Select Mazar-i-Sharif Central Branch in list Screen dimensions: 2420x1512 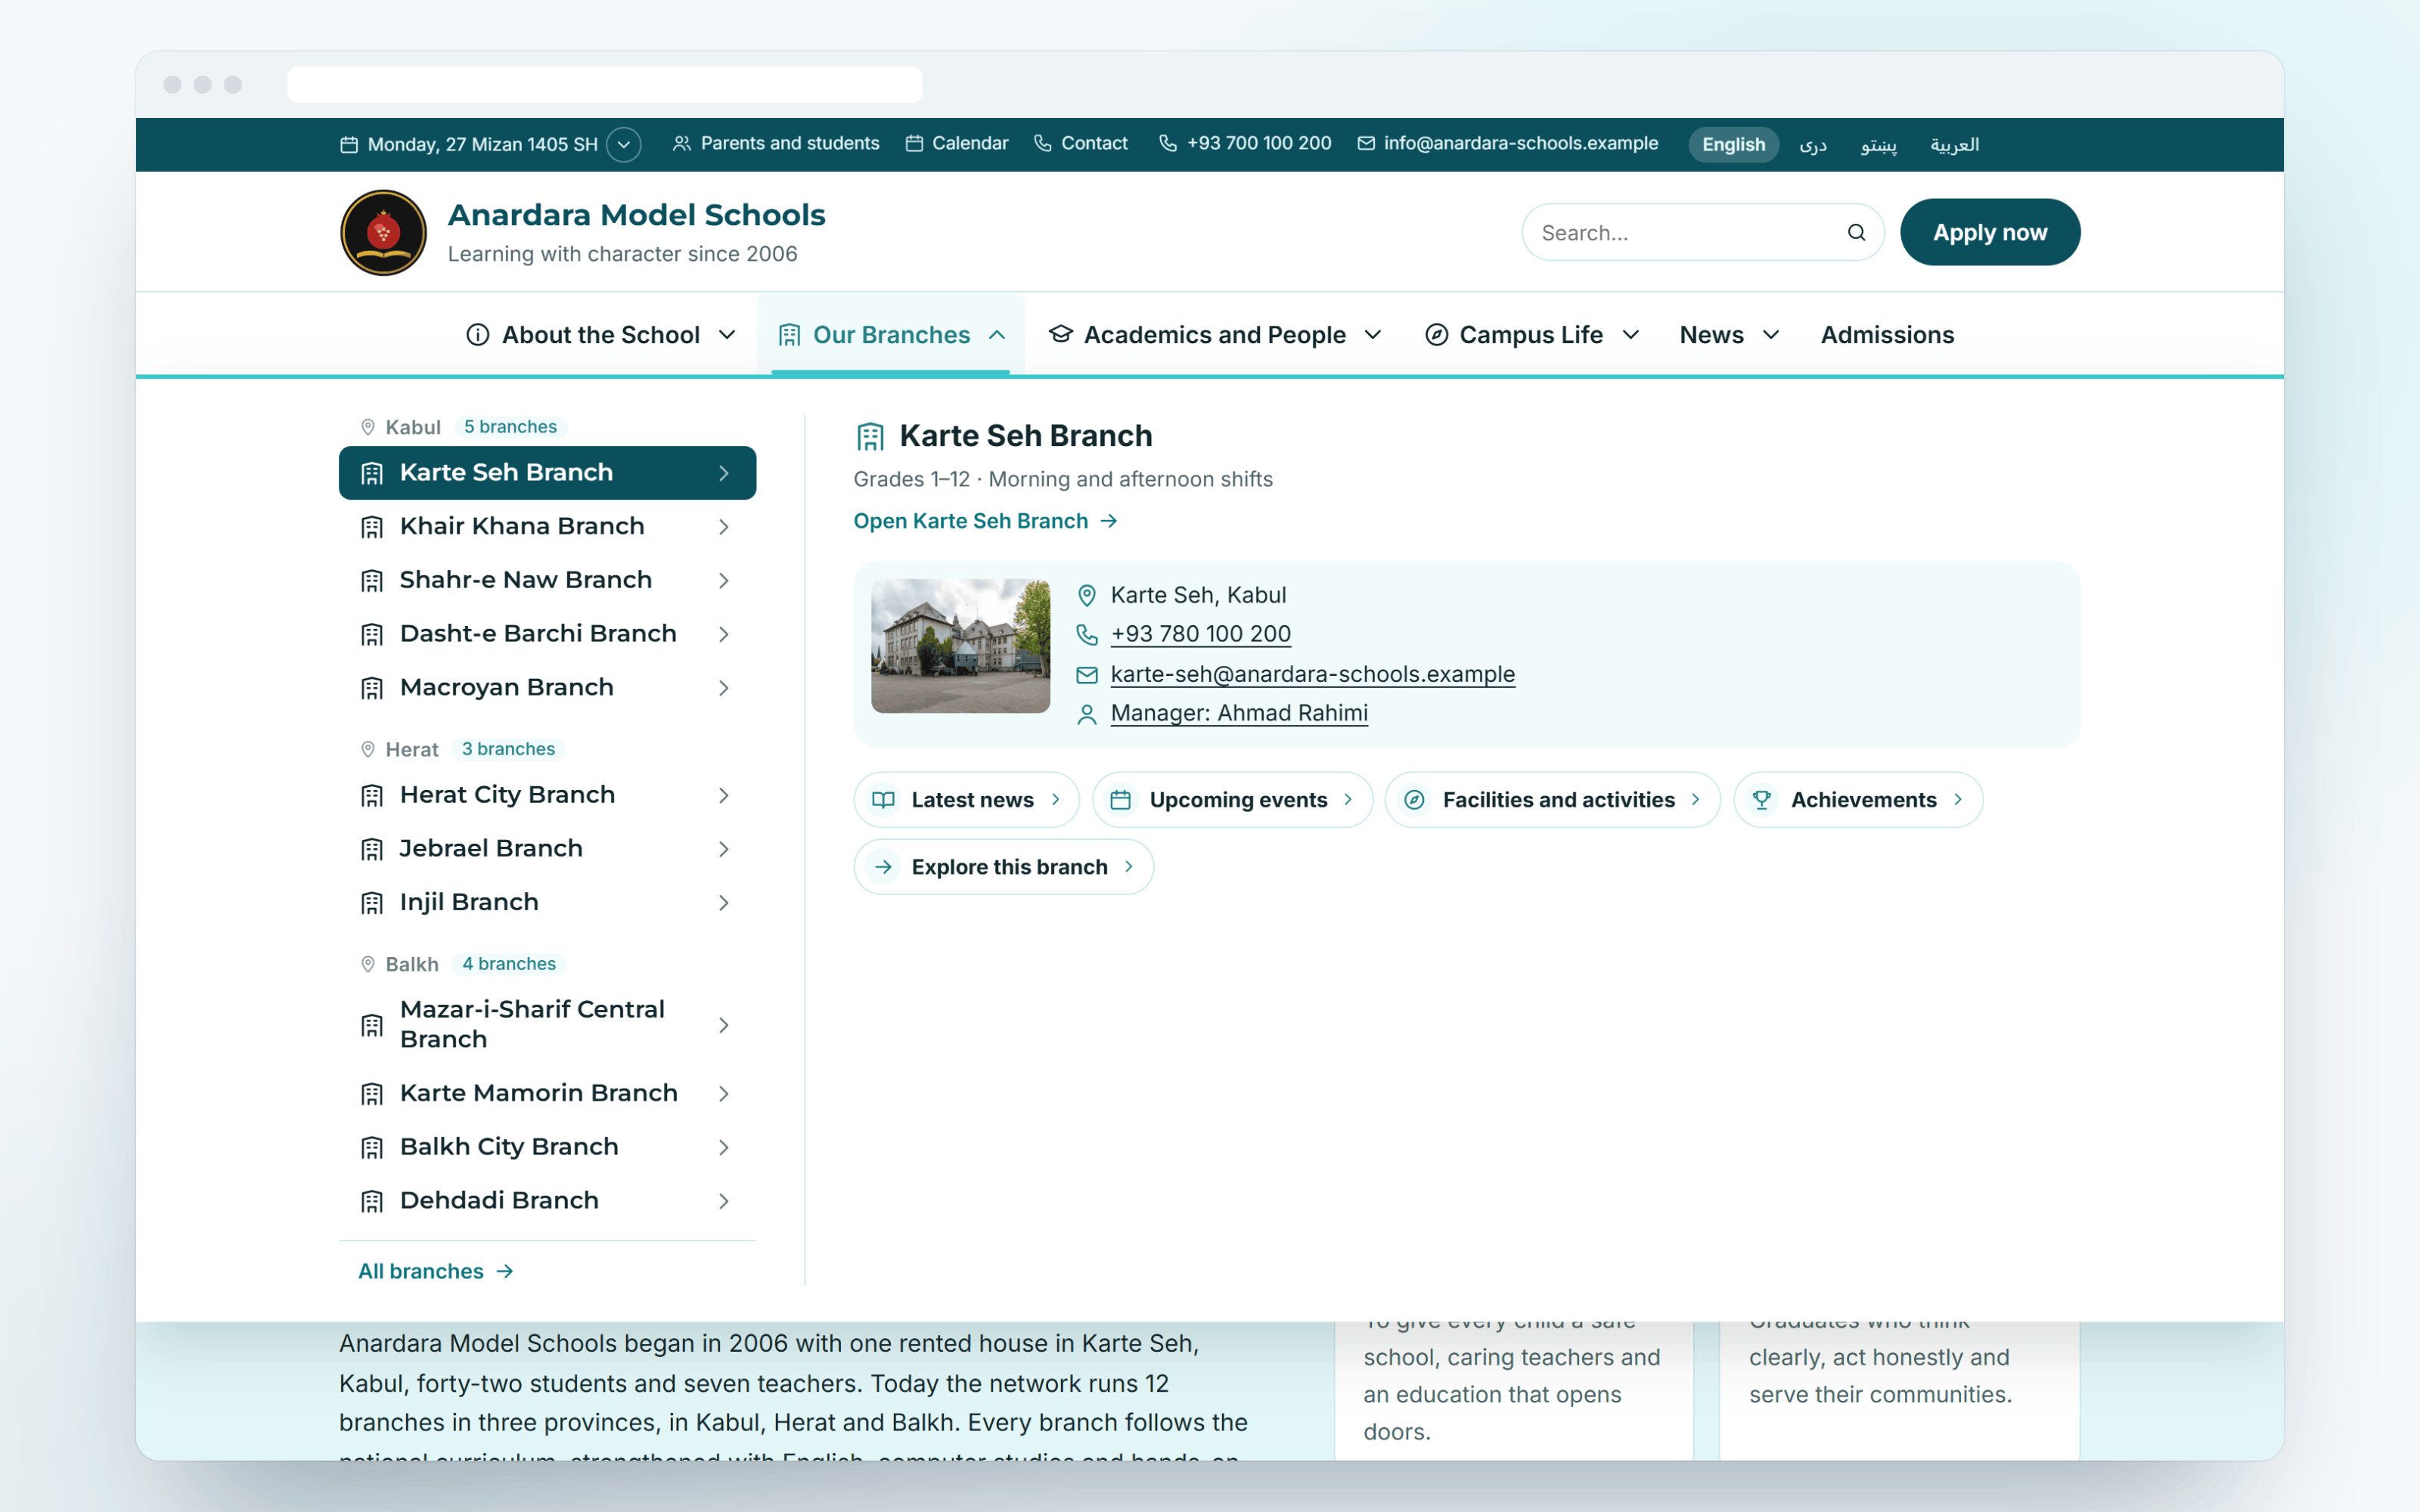pyautogui.click(x=547, y=1025)
